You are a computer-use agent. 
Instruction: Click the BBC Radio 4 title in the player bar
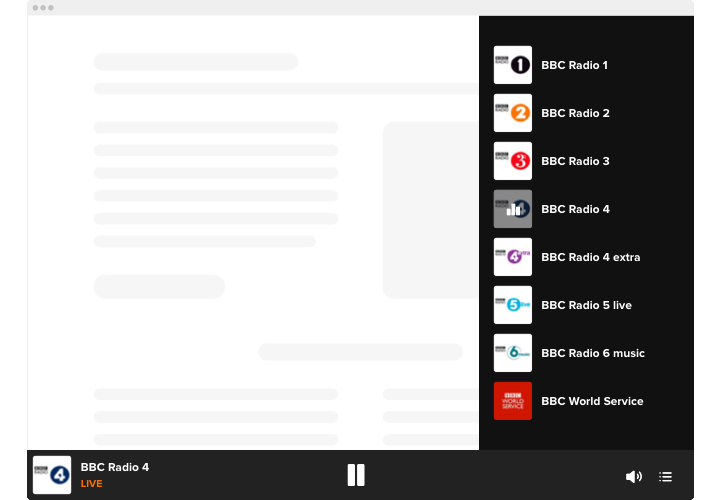tap(115, 467)
